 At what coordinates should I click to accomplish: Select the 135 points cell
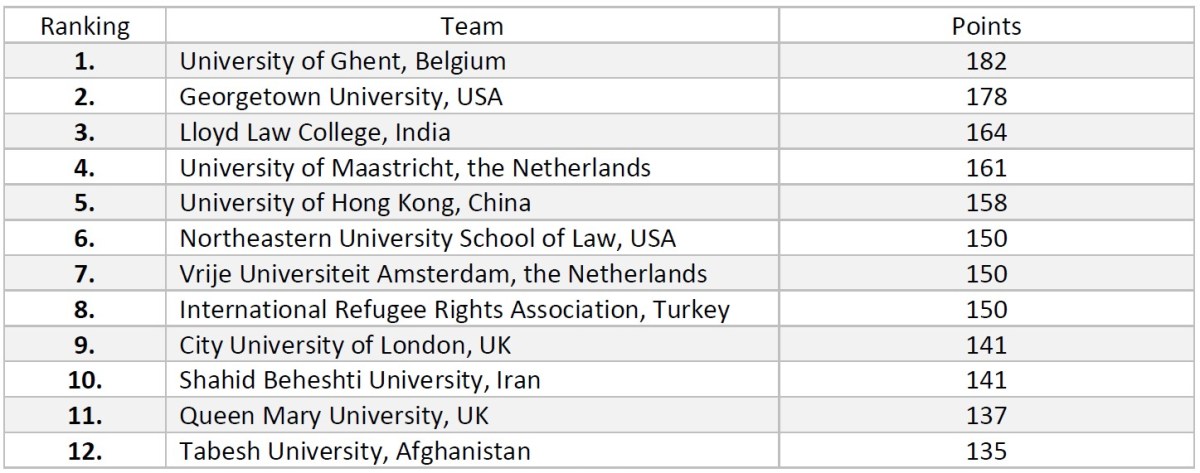[986, 452]
